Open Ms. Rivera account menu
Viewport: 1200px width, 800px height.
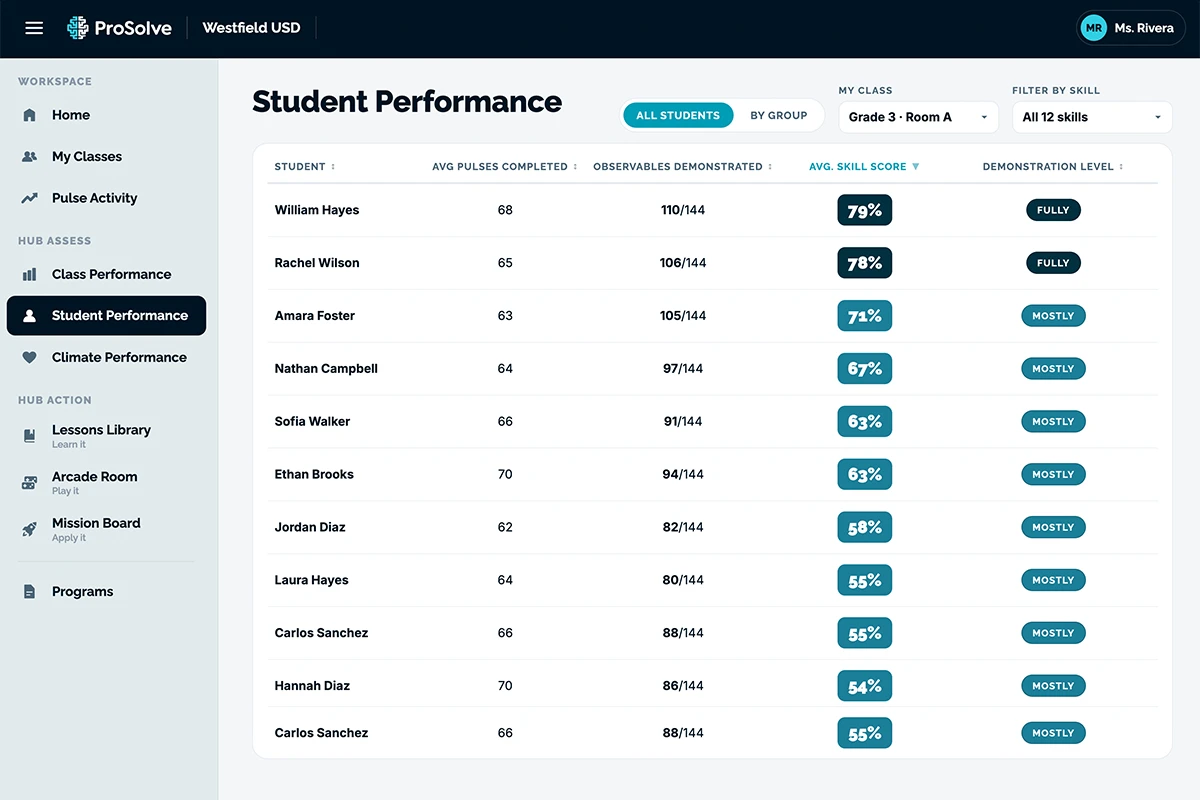point(1132,28)
